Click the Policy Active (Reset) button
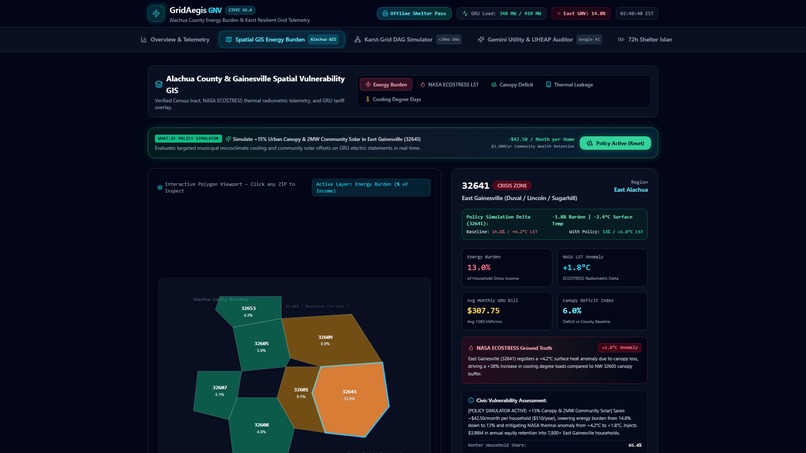This screenshot has height=453, width=806. 615,143
